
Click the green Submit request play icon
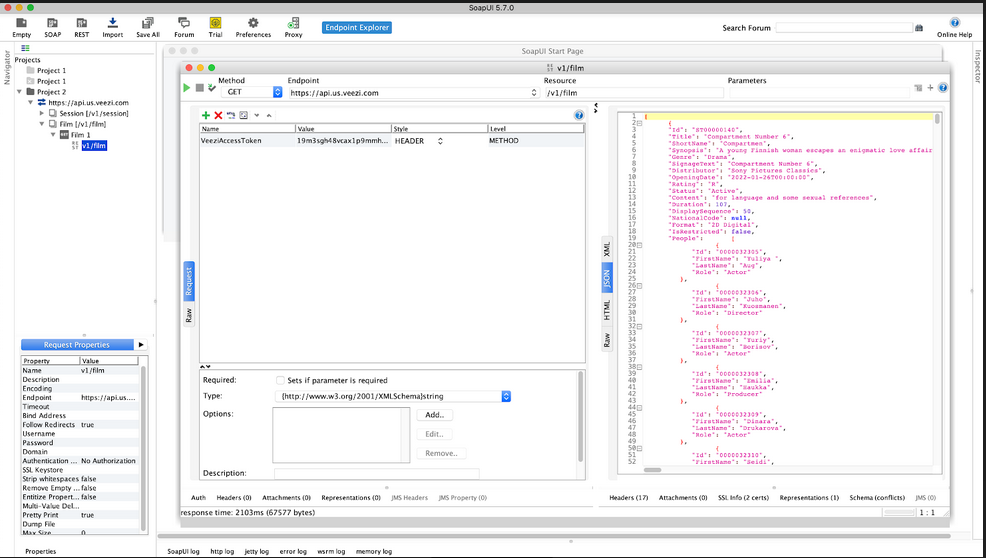point(186,88)
